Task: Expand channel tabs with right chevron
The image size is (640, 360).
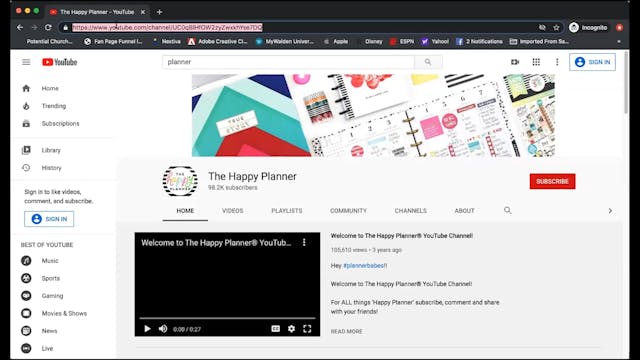Action: click(610, 211)
